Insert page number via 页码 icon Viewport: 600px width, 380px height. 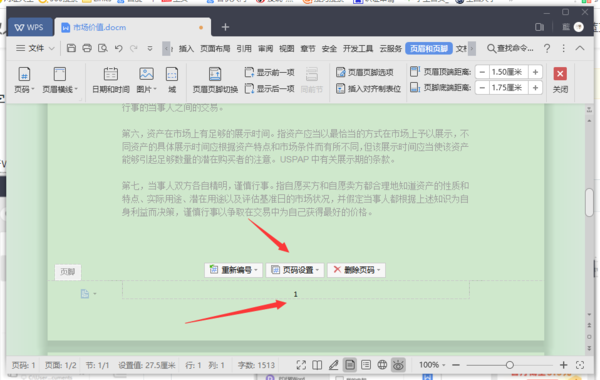tap(24, 80)
